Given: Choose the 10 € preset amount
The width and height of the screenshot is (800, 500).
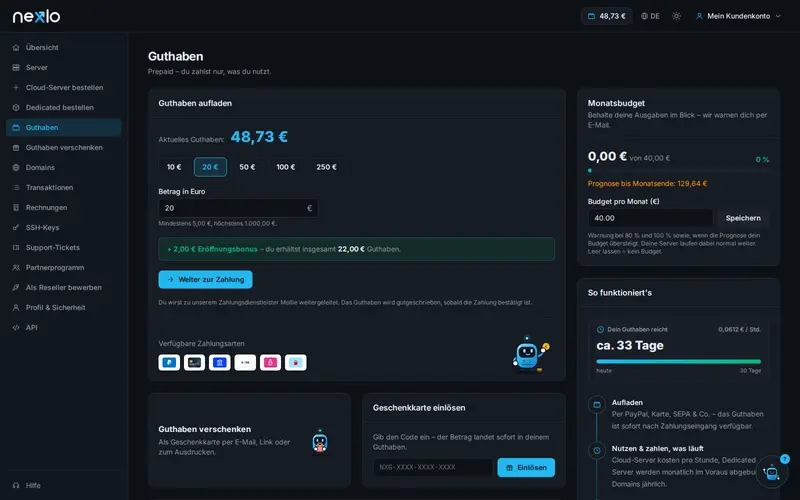Looking at the screenshot, I should point(174,167).
